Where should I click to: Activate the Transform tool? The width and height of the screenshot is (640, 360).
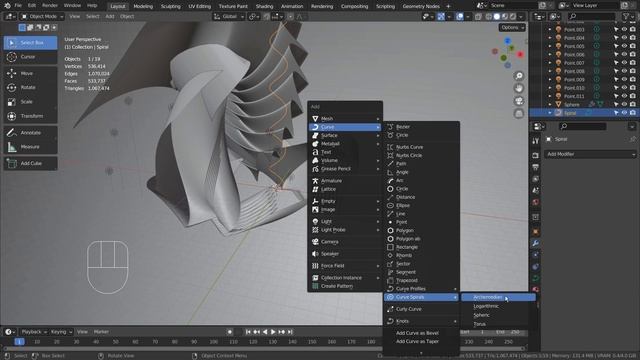[31, 116]
